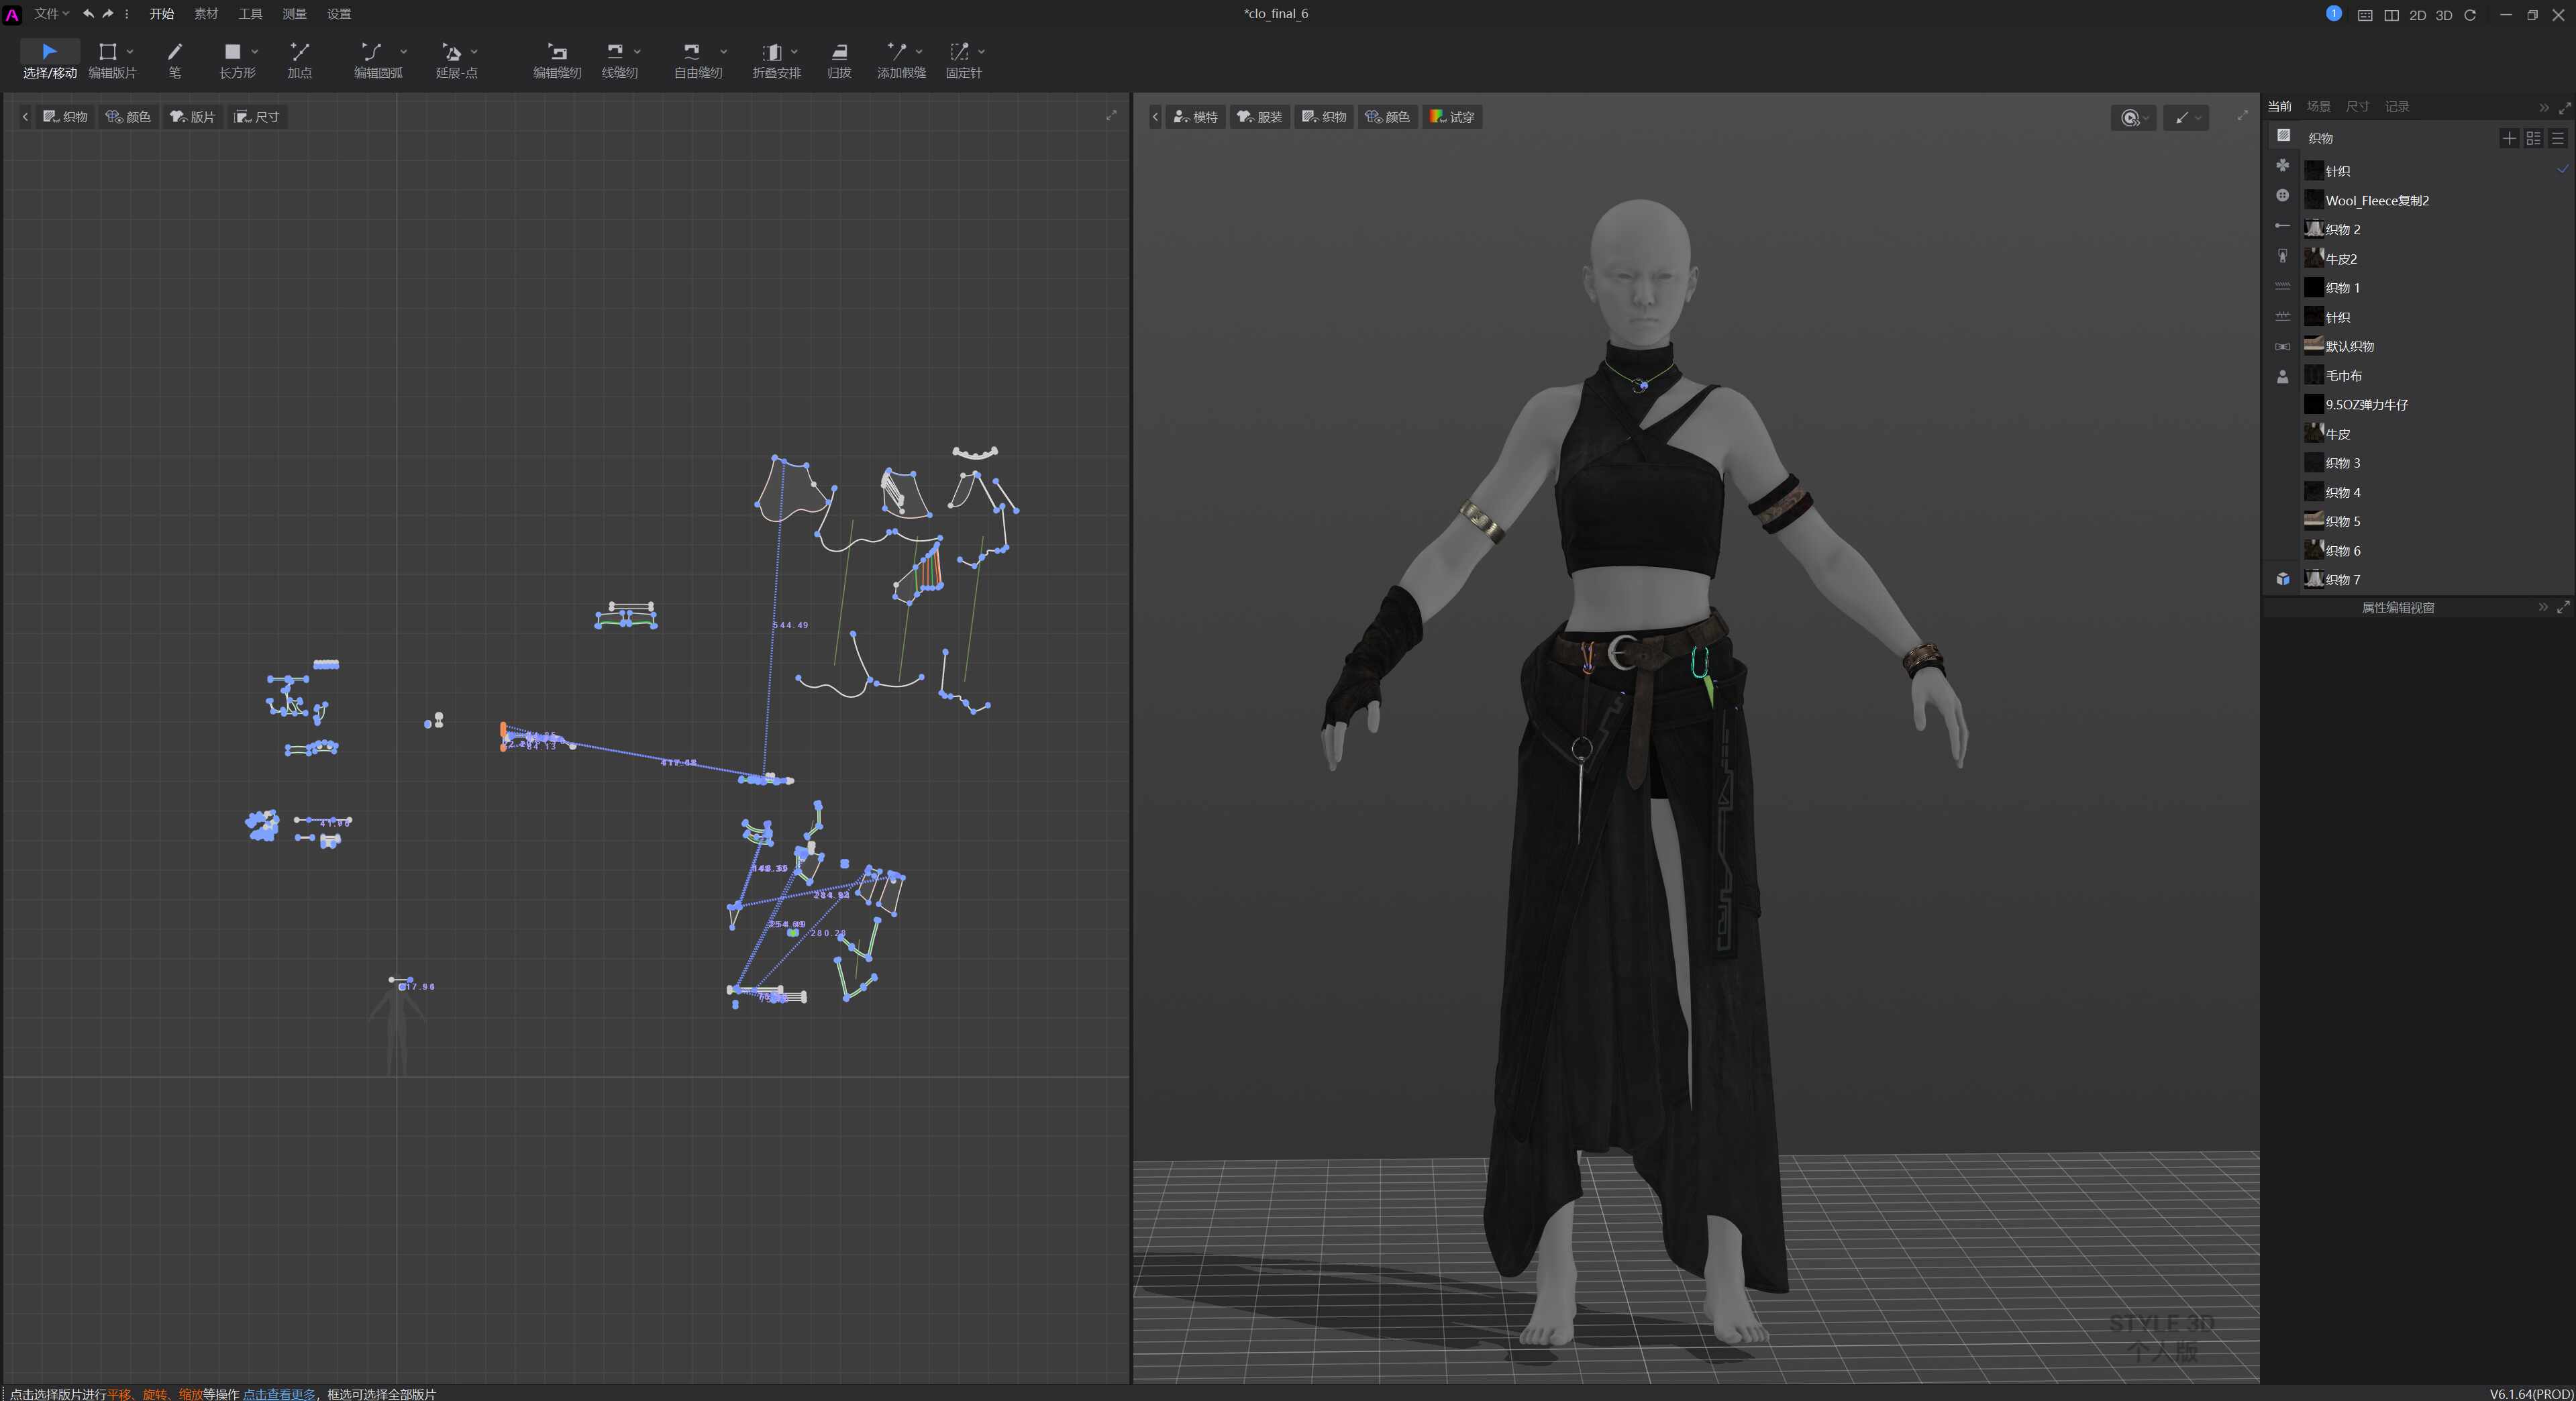The image size is (2576, 1401).
Task: Activate the 归拔 steam iron tool
Action: (839, 60)
